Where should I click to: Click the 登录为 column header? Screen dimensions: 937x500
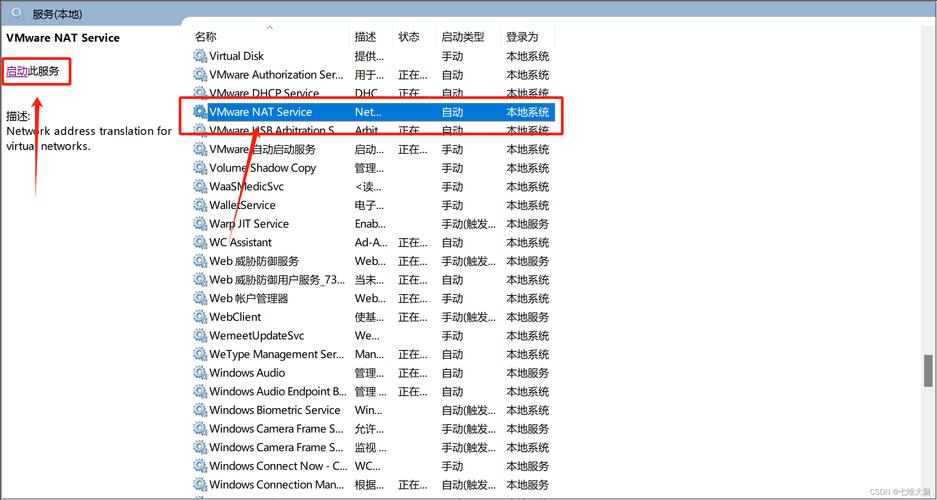pyautogui.click(x=522, y=37)
